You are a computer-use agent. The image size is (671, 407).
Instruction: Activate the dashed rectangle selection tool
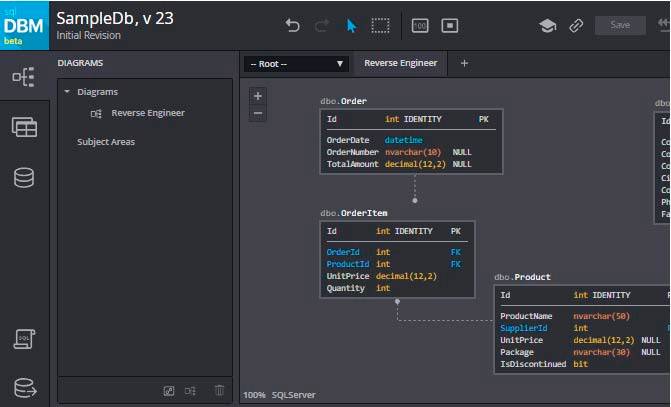pyautogui.click(x=381, y=26)
